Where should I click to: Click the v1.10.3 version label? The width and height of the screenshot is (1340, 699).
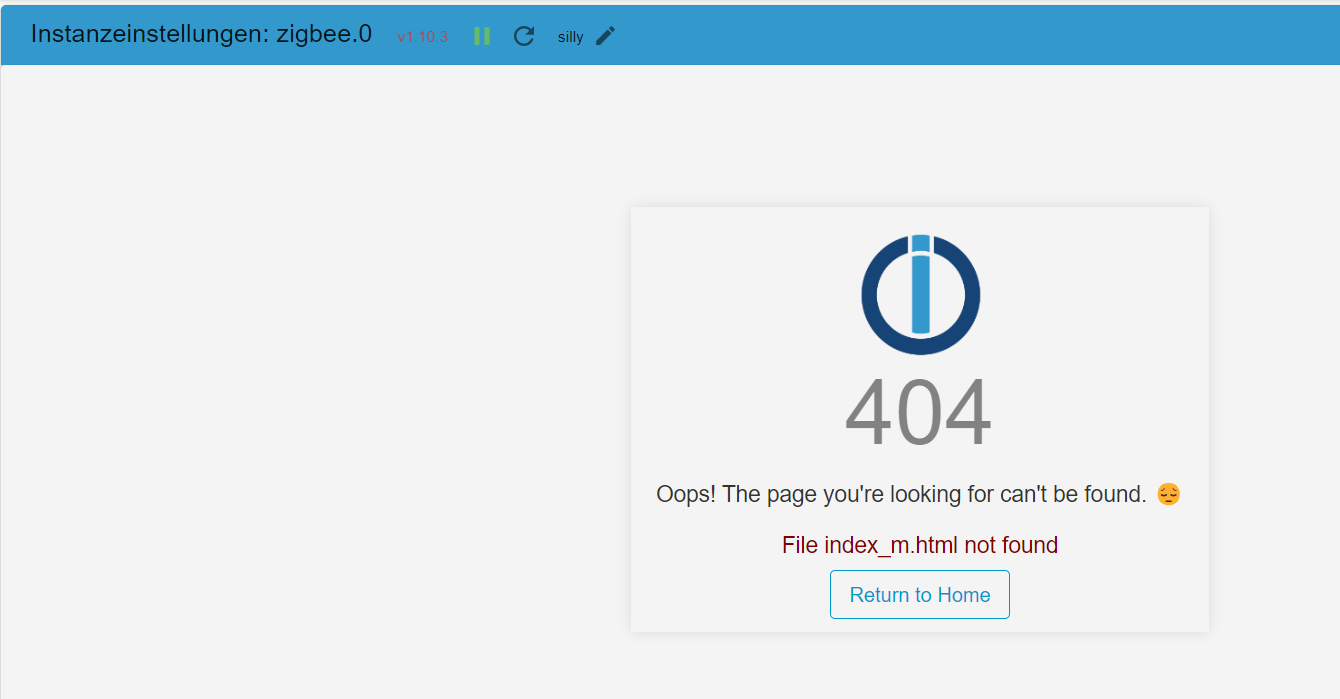pos(422,37)
